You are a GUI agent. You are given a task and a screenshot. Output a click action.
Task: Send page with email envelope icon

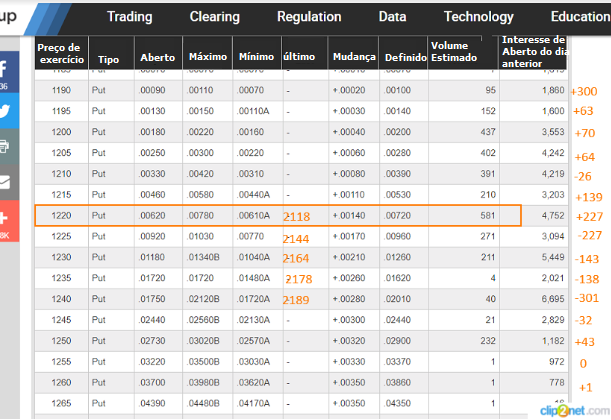click(5, 182)
